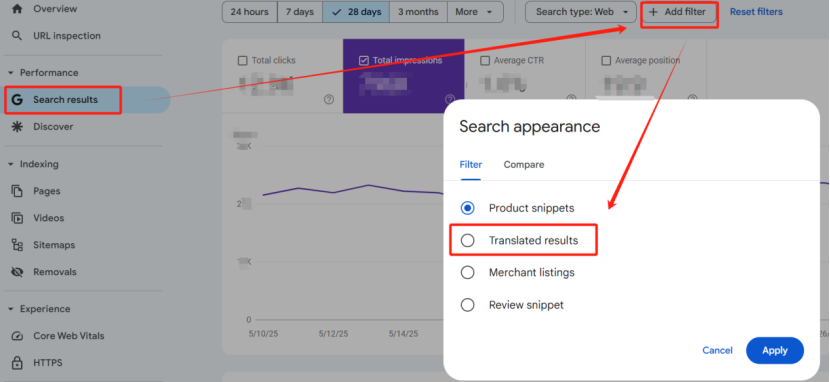Screen dimensions: 830x382
Task: Click the Sitemaps icon
Action: (17, 245)
